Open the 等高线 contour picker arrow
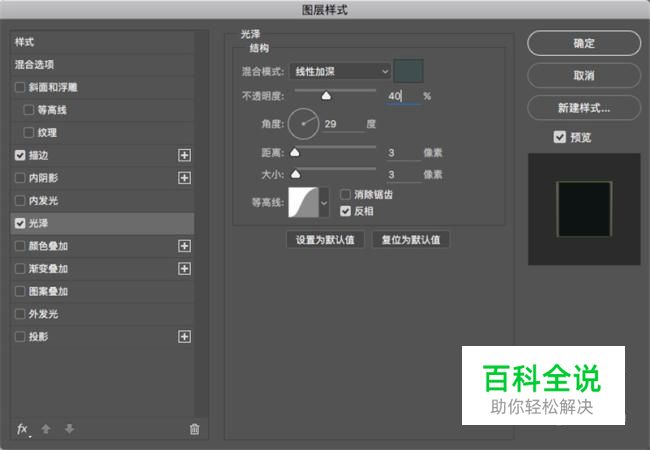This screenshot has height=450, width=650. pos(324,203)
